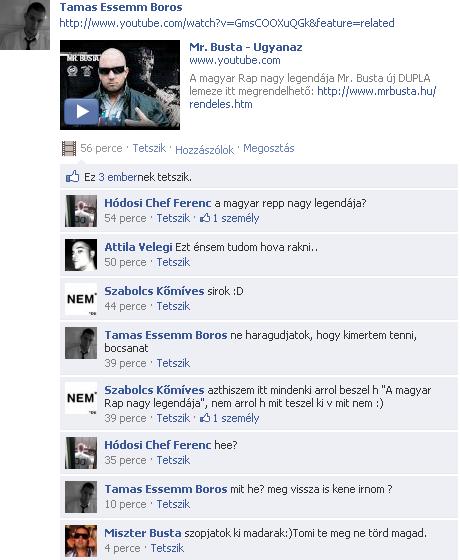Click Megosztás to share the post

269,148
